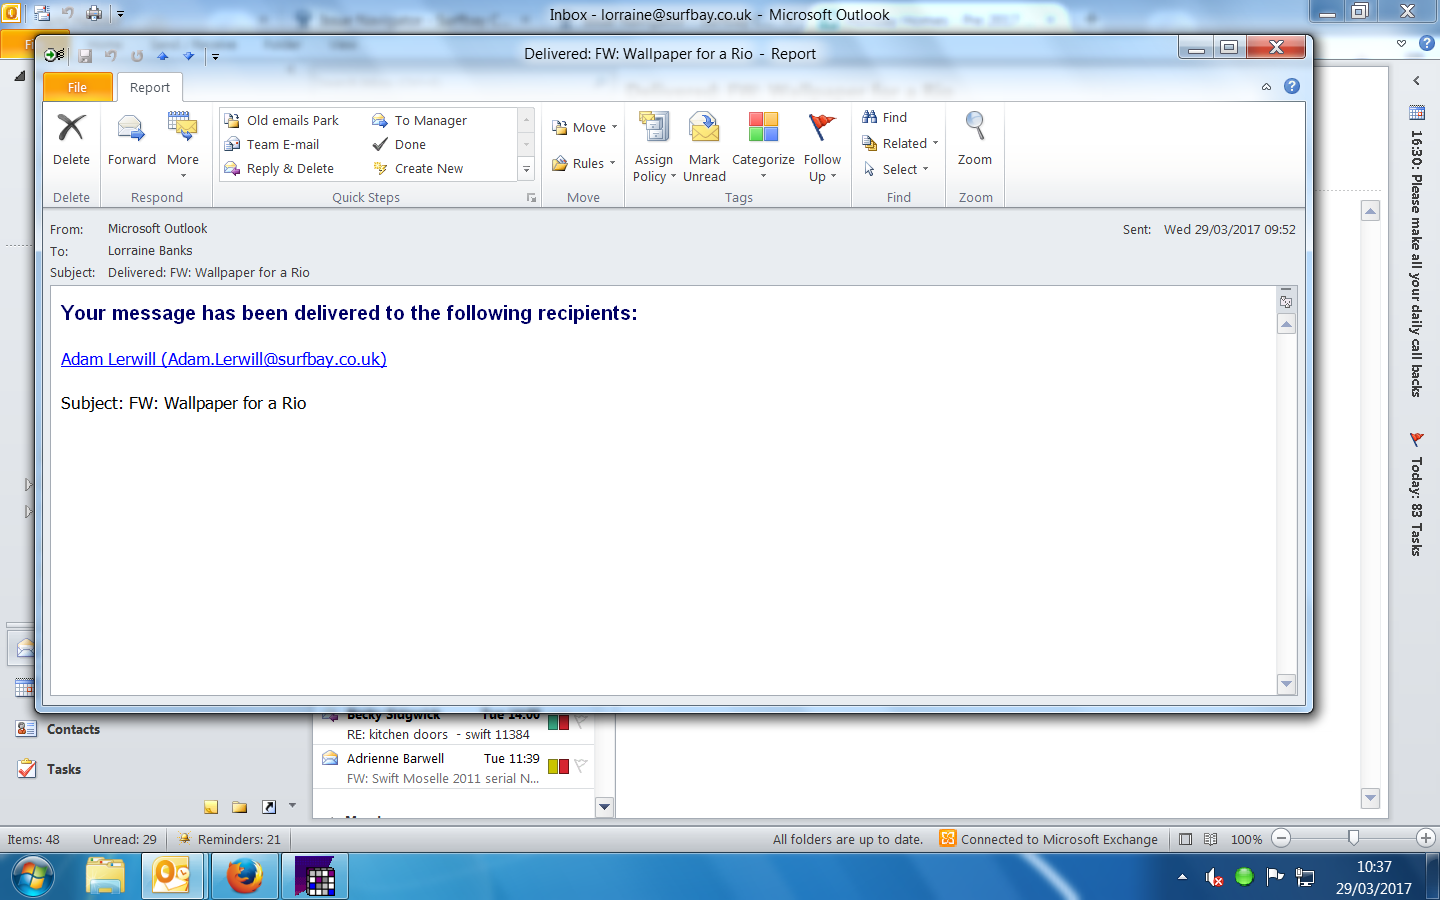Run the Reply & Delete quick step
The width and height of the screenshot is (1440, 900).
(280, 168)
